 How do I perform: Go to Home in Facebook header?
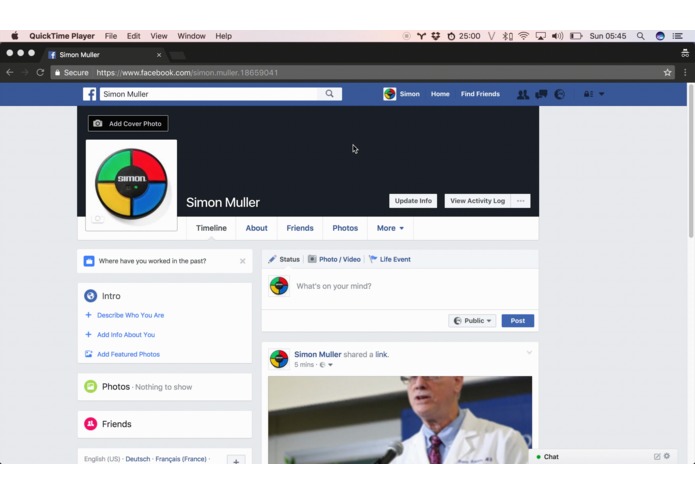pos(440,94)
